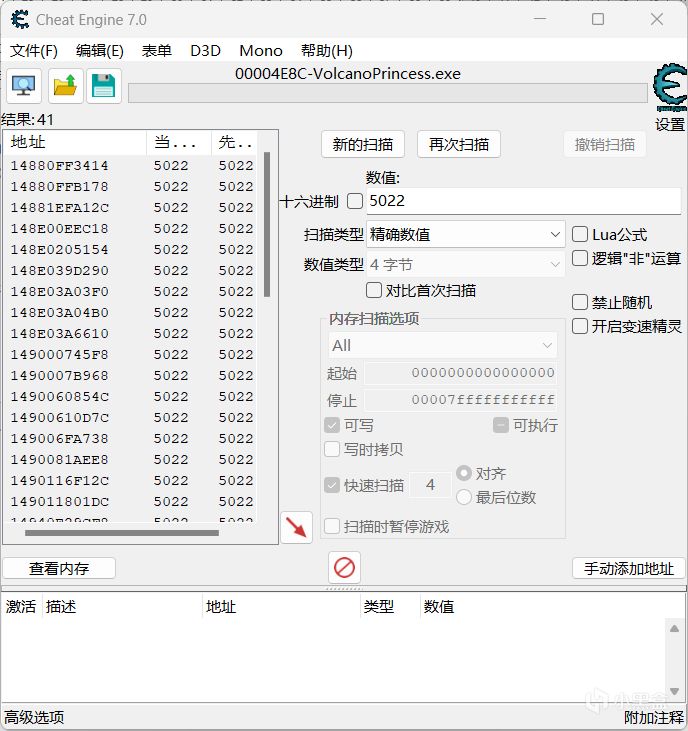This screenshot has height=731, width=688.
Task: Select result address 14880FFB178
Action: (x=60, y=186)
